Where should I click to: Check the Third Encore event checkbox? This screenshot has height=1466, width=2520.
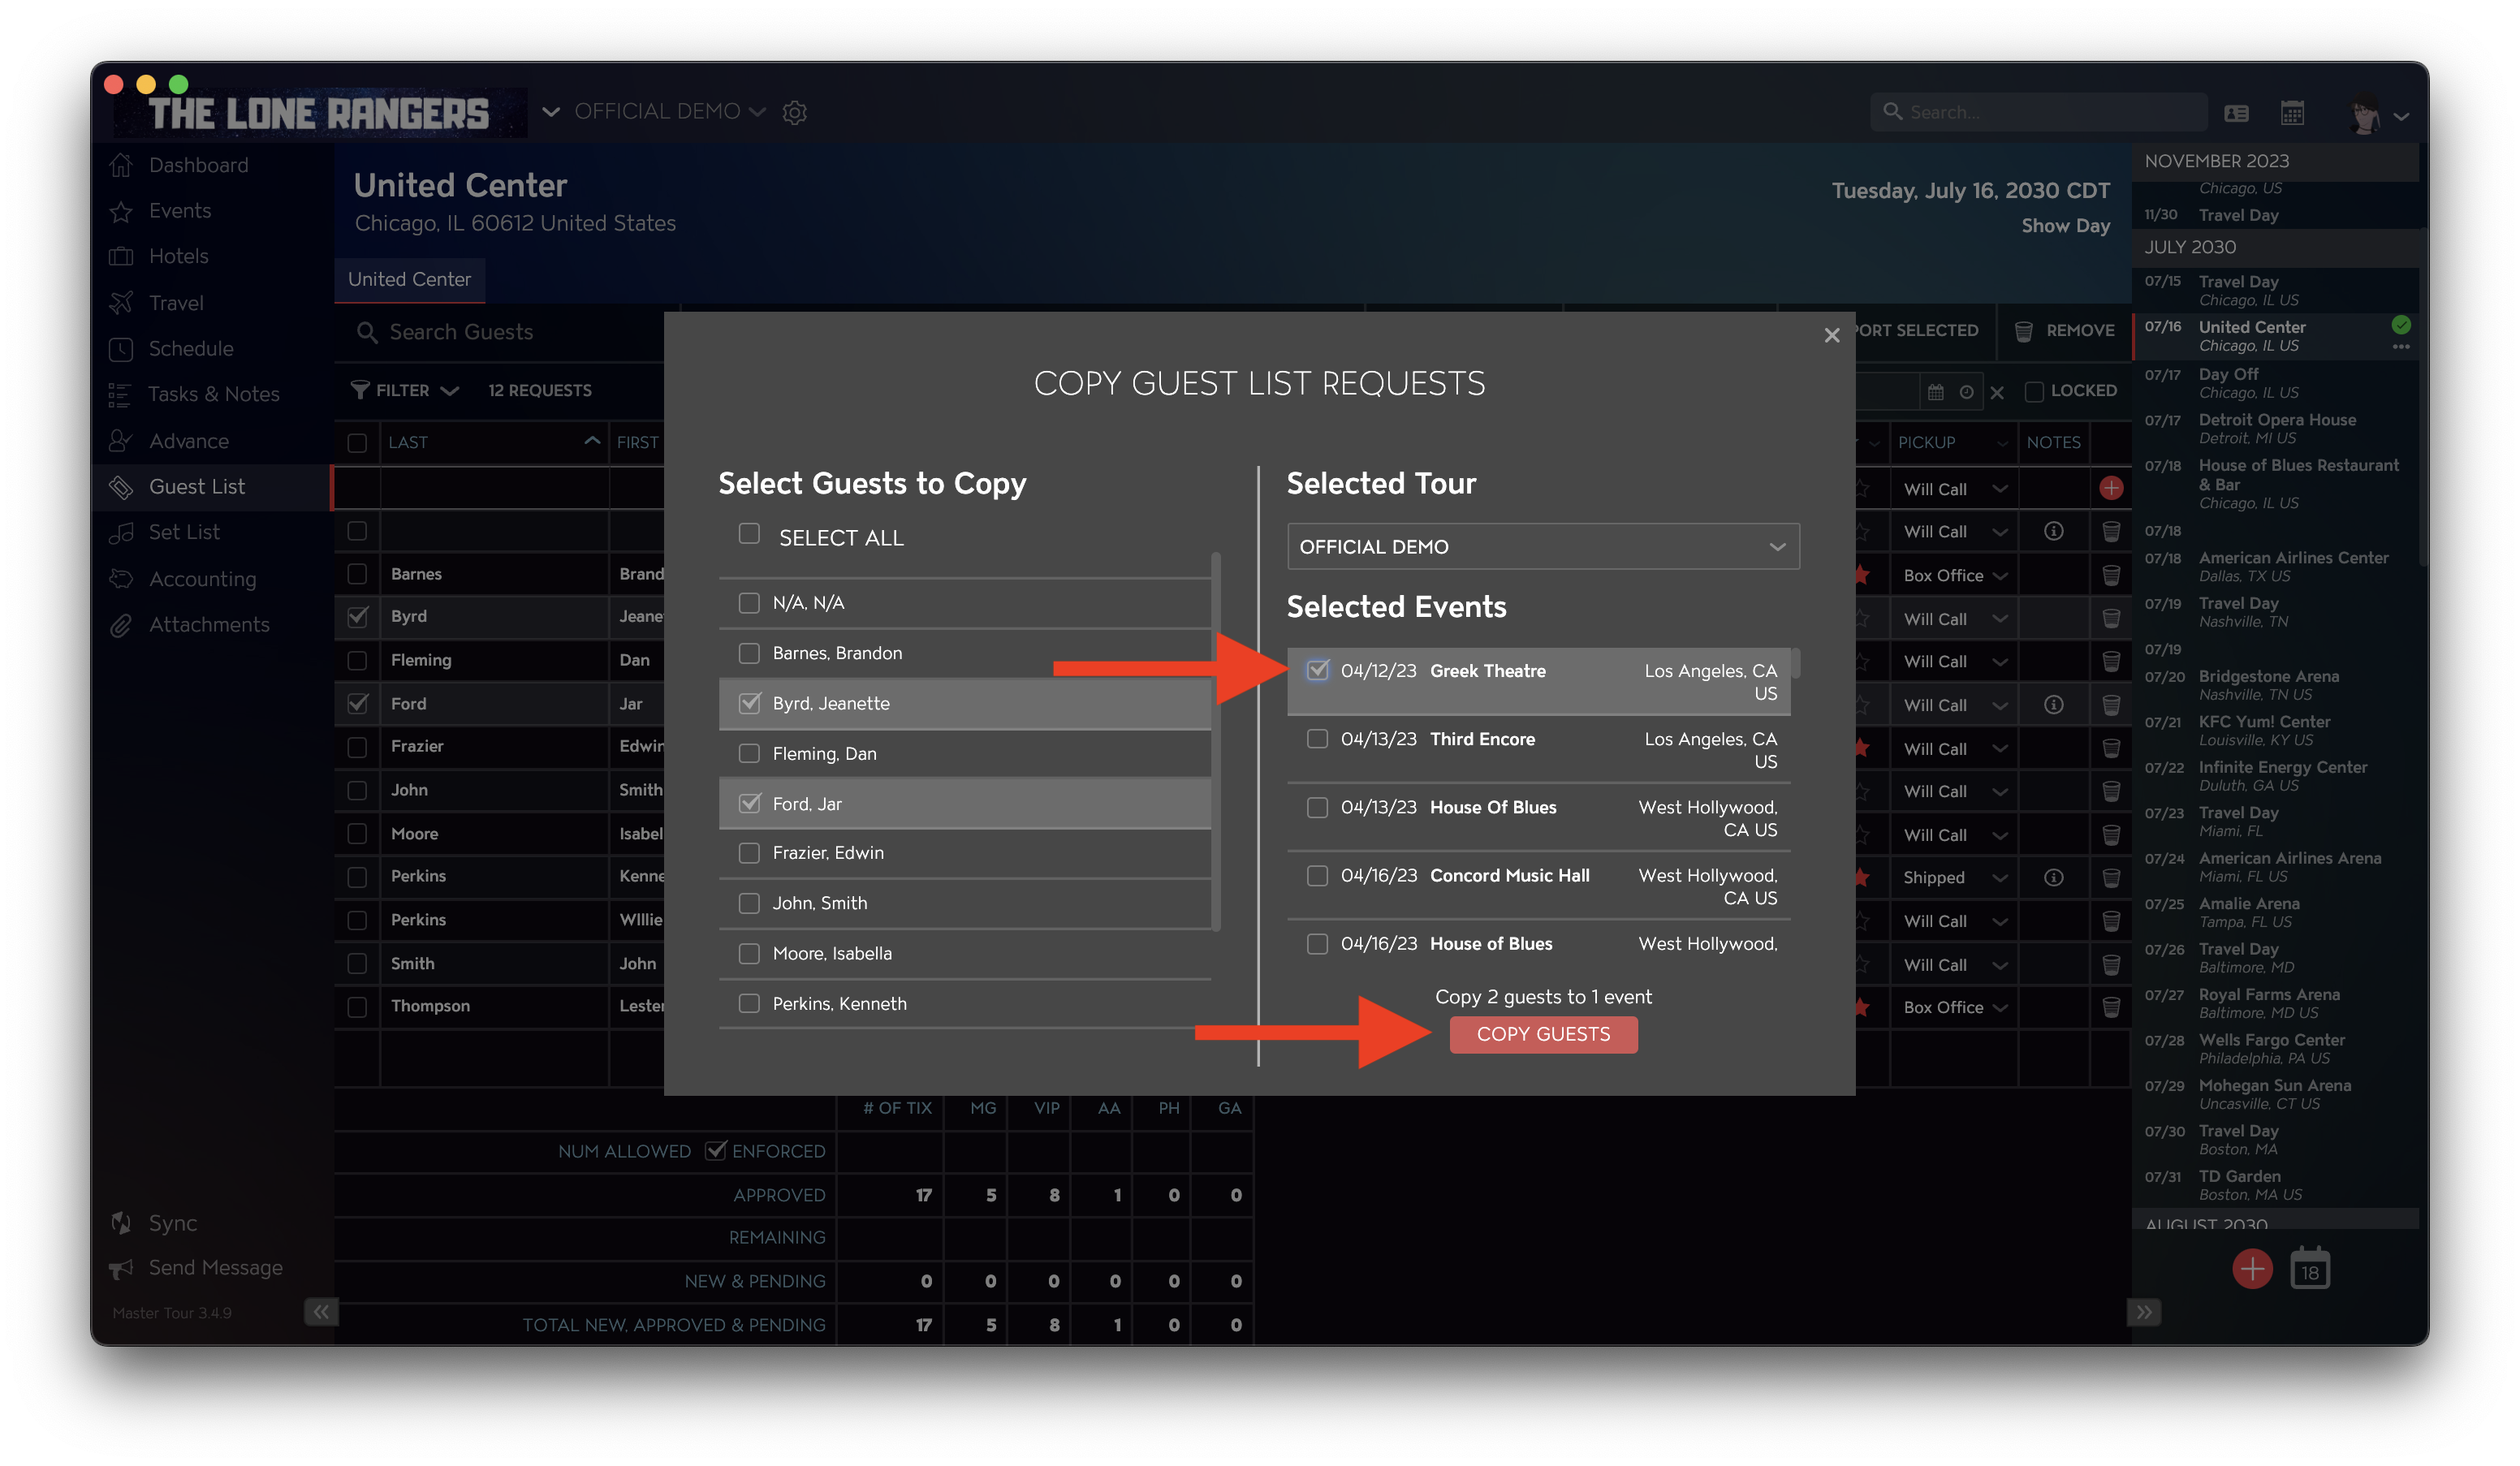(x=1317, y=739)
